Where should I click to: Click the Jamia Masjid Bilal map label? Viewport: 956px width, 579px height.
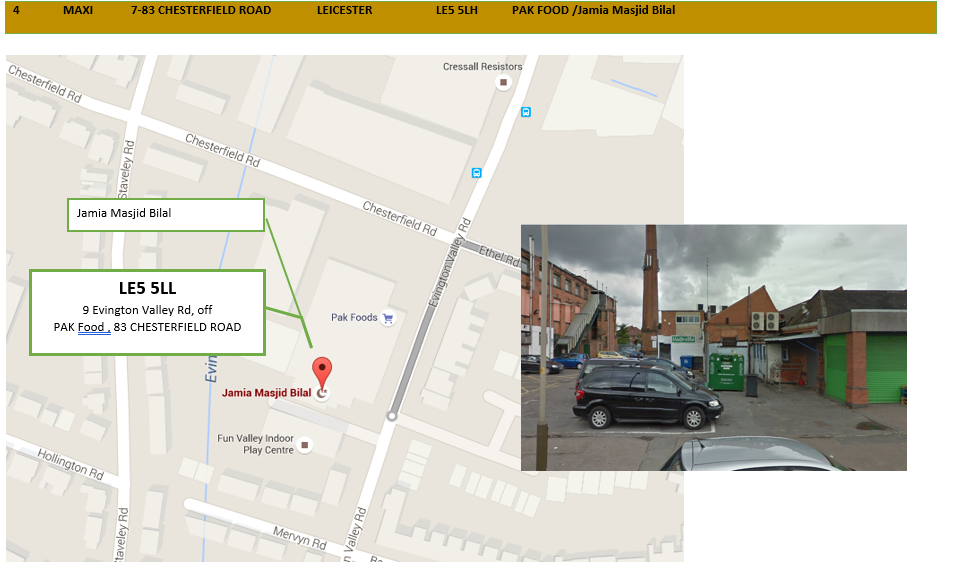tap(266, 393)
